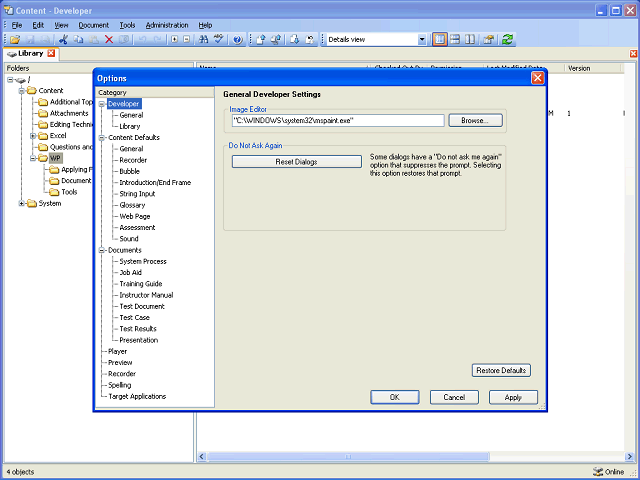The width and height of the screenshot is (640, 480).
Task: Click the ABC spell check icon
Action: [x=219, y=40]
